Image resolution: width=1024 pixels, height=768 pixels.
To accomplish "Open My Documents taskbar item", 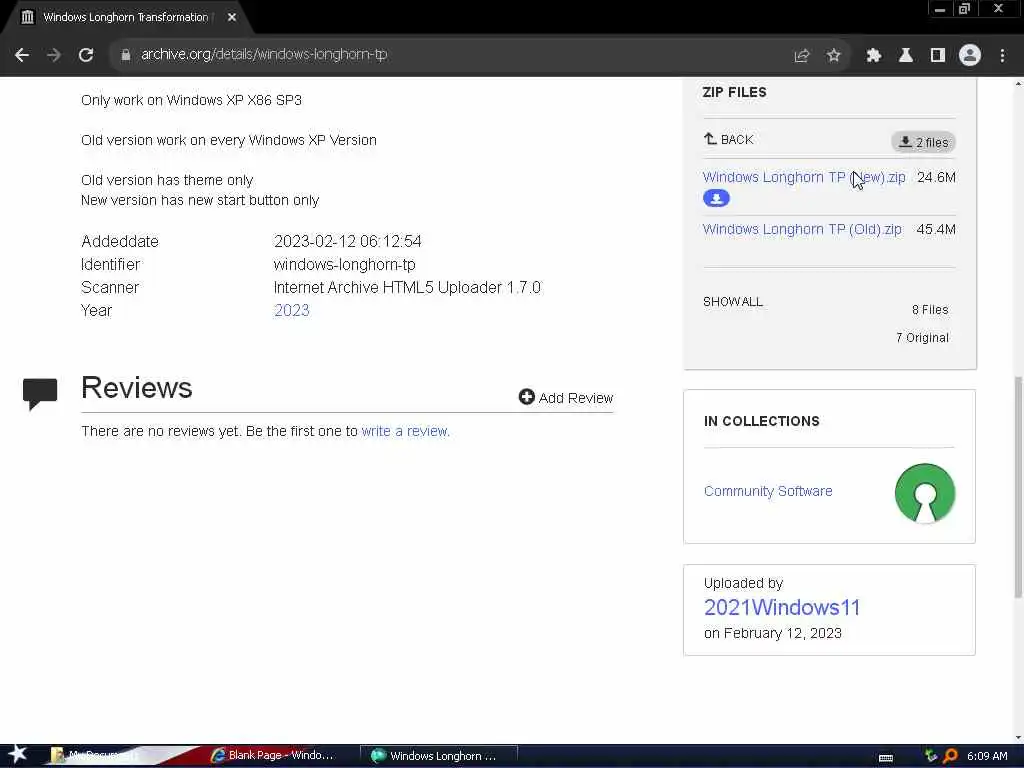I will 95,755.
